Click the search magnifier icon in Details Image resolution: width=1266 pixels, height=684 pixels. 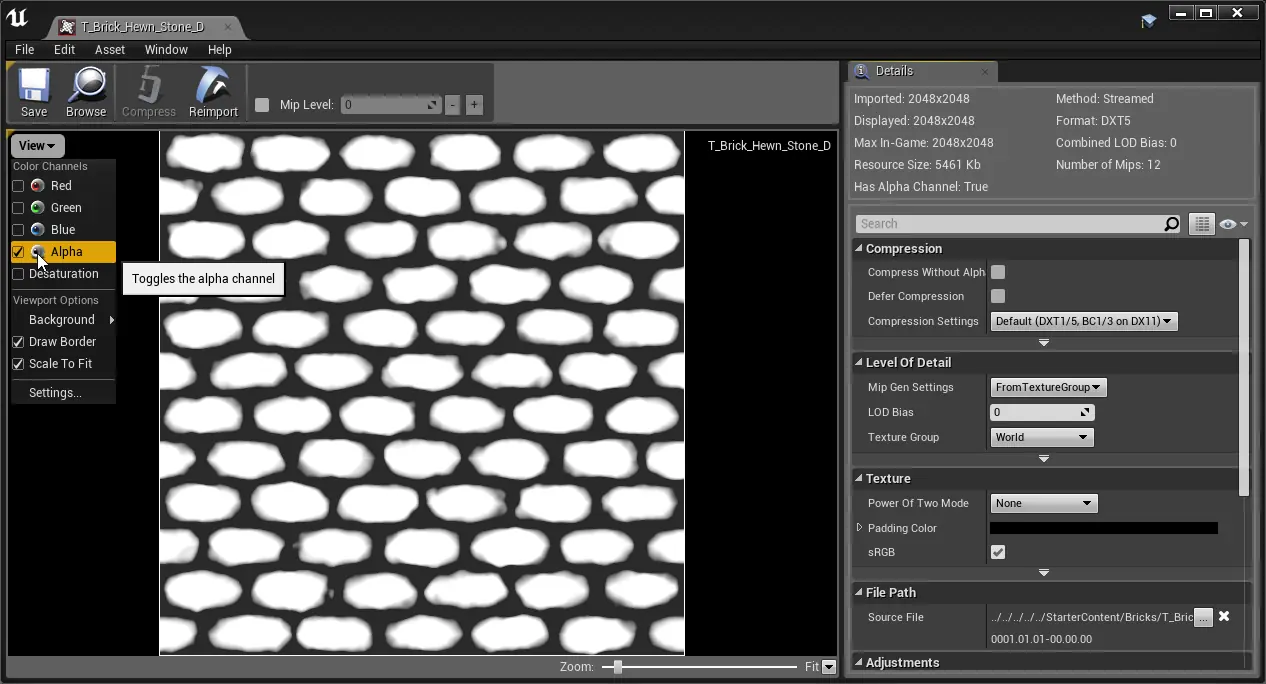[1172, 224]
